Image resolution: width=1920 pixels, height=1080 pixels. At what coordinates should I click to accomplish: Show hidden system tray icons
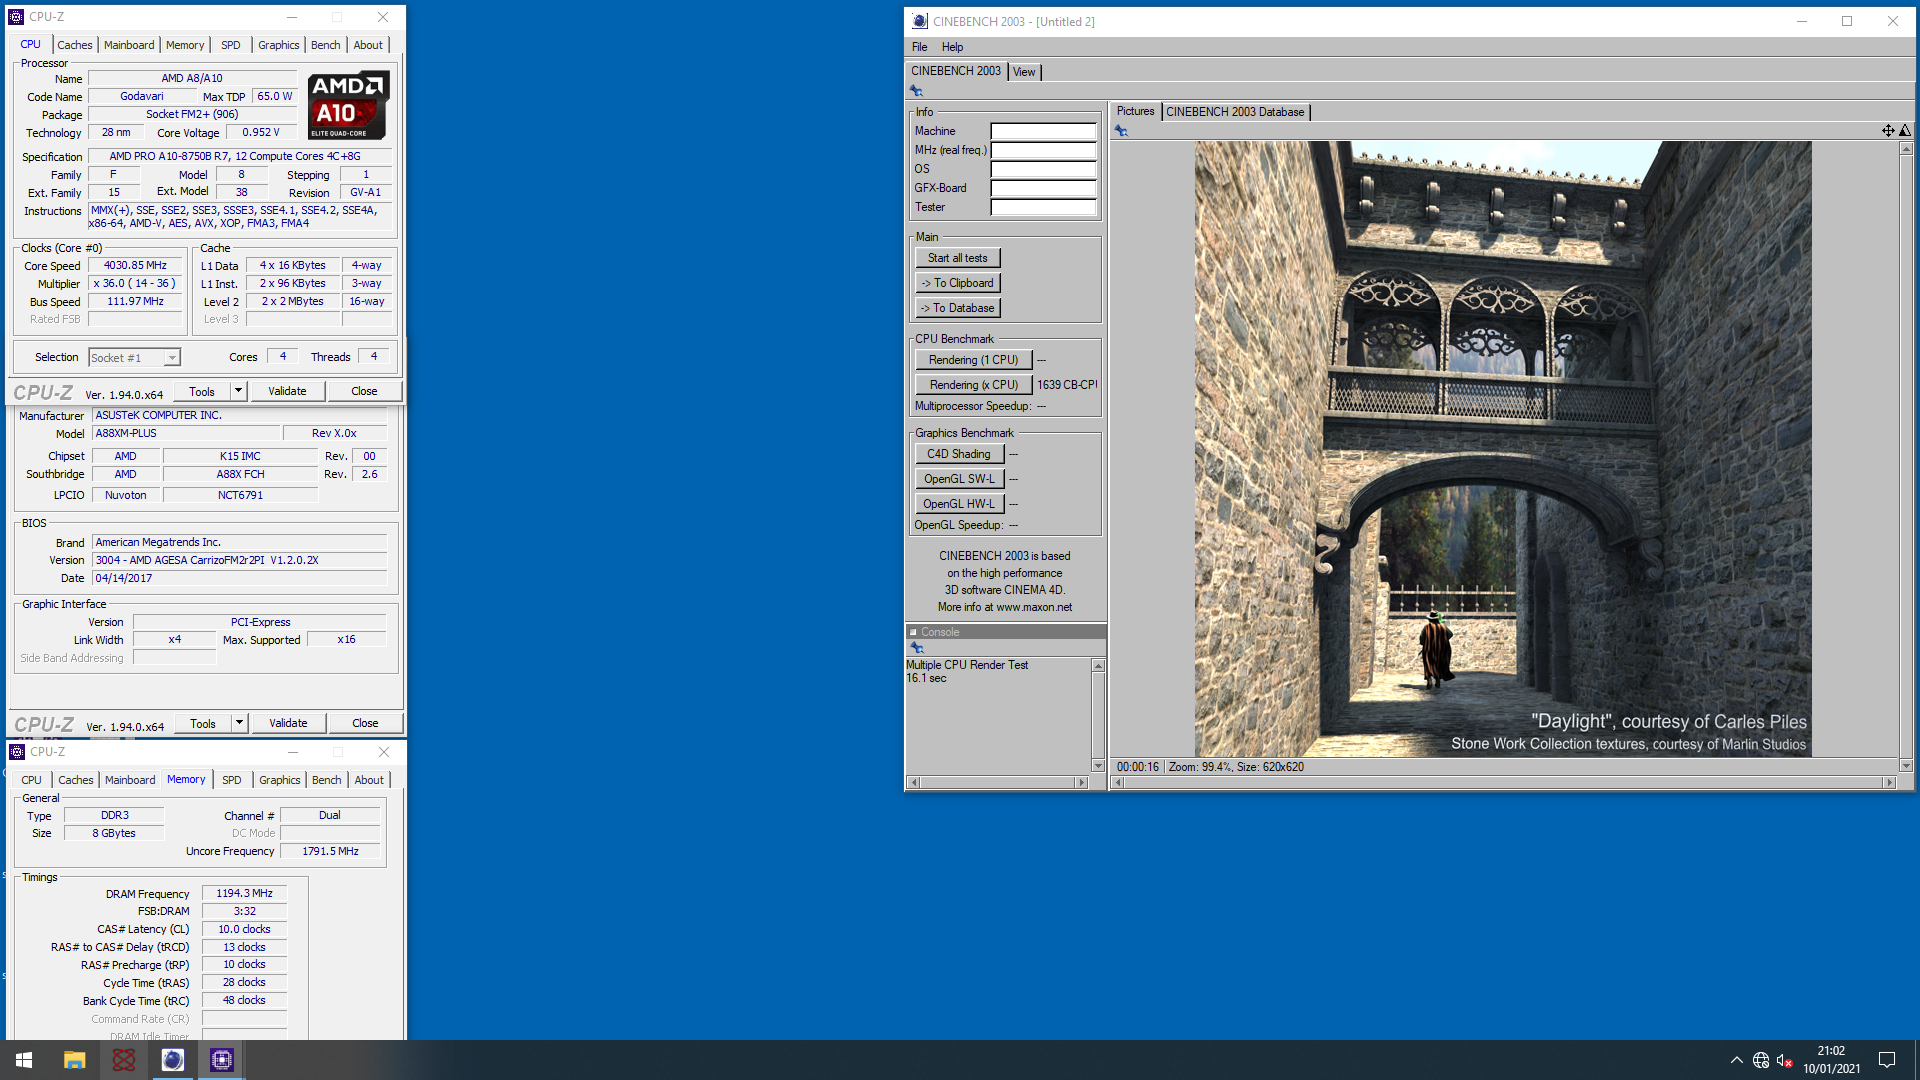click(1737, 1060)
